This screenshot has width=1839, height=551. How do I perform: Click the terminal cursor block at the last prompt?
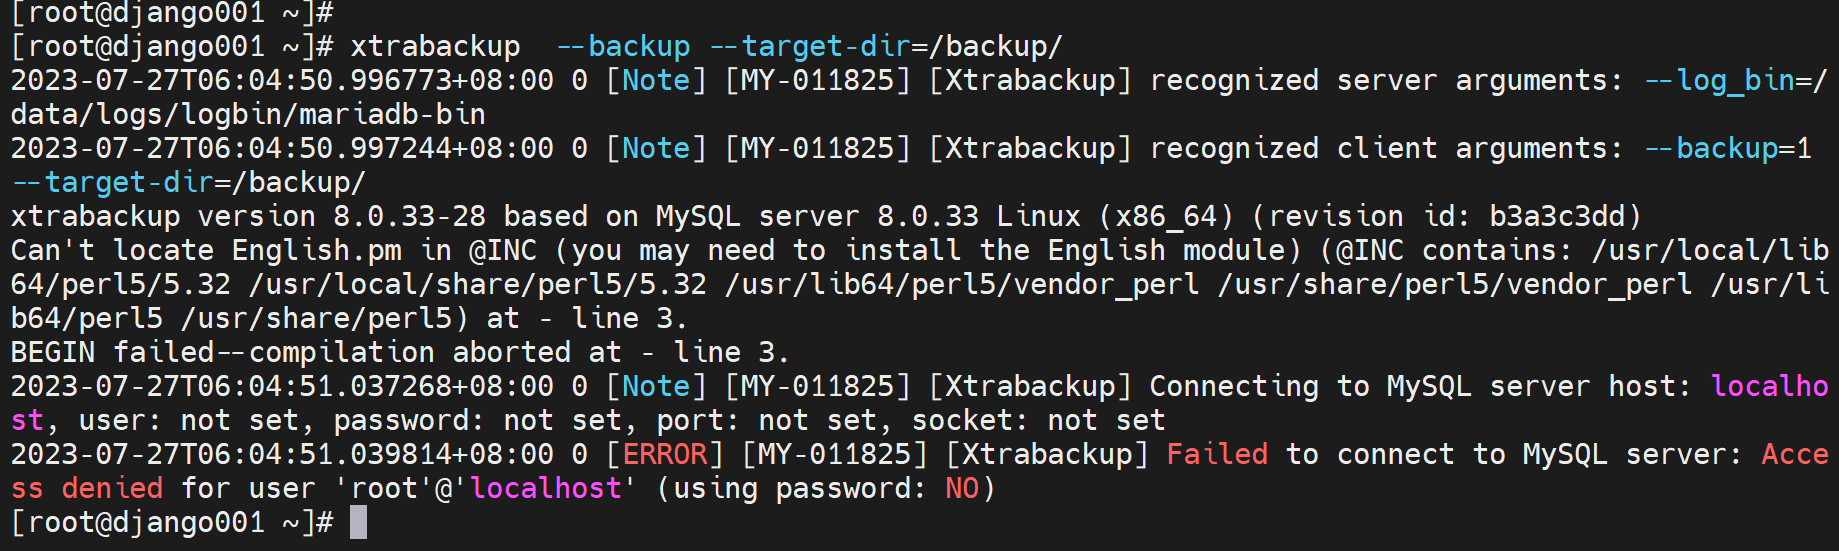pyautogui.click(x=358, y=522)
